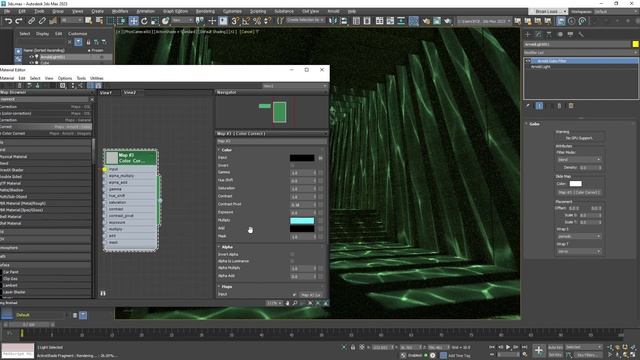Open the Rendering menu in main menu bar
Viewport: 640px width, 360px height.
[x=205, y=11]
